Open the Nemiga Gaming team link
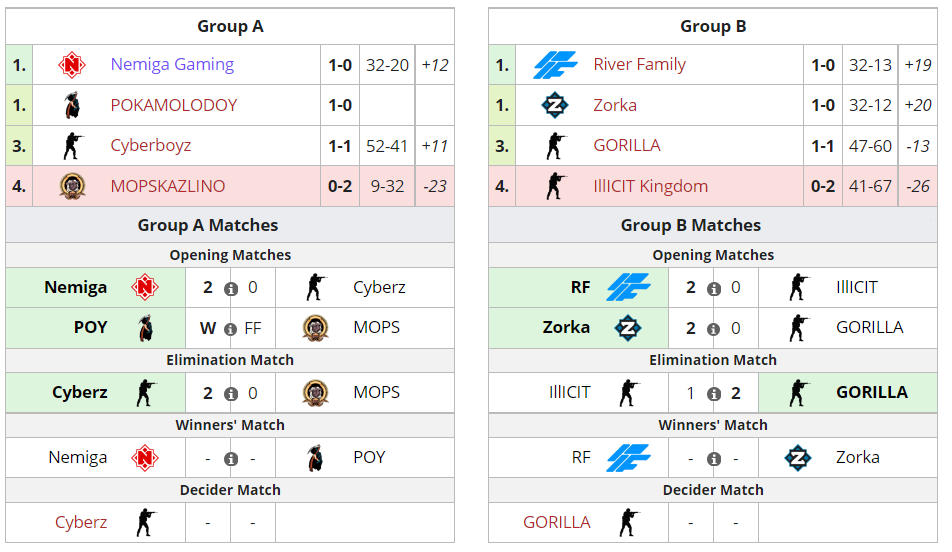 point(172,65)
